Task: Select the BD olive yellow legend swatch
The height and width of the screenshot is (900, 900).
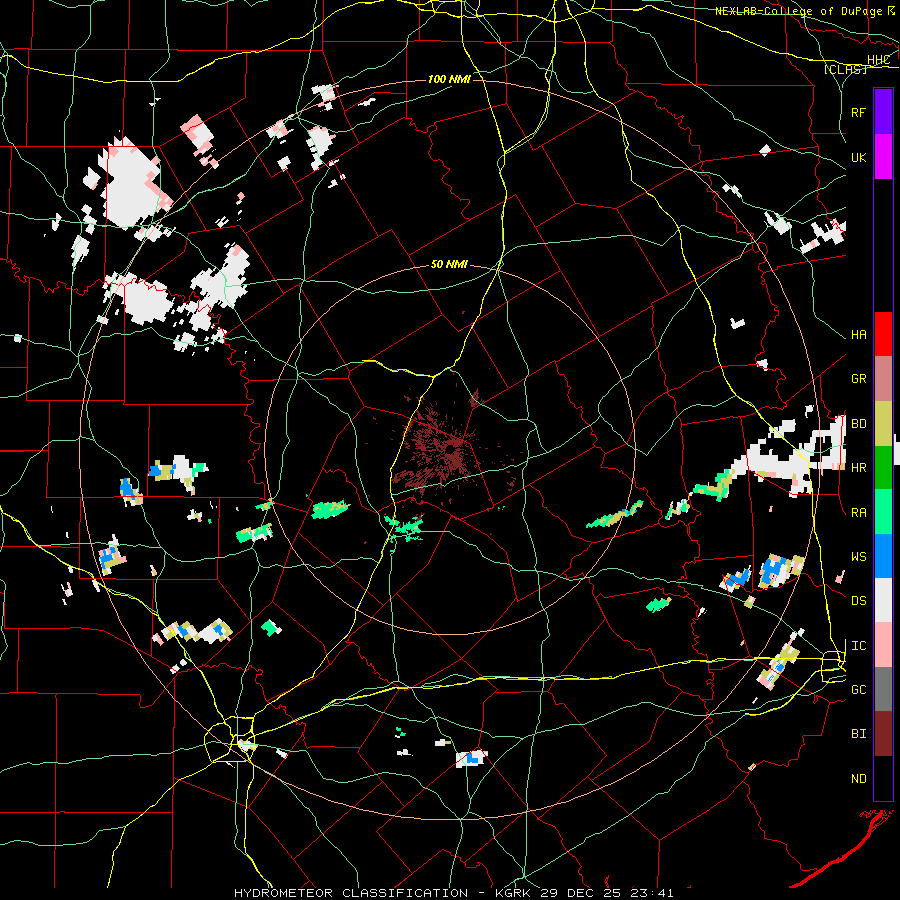Action: (883, 424)
